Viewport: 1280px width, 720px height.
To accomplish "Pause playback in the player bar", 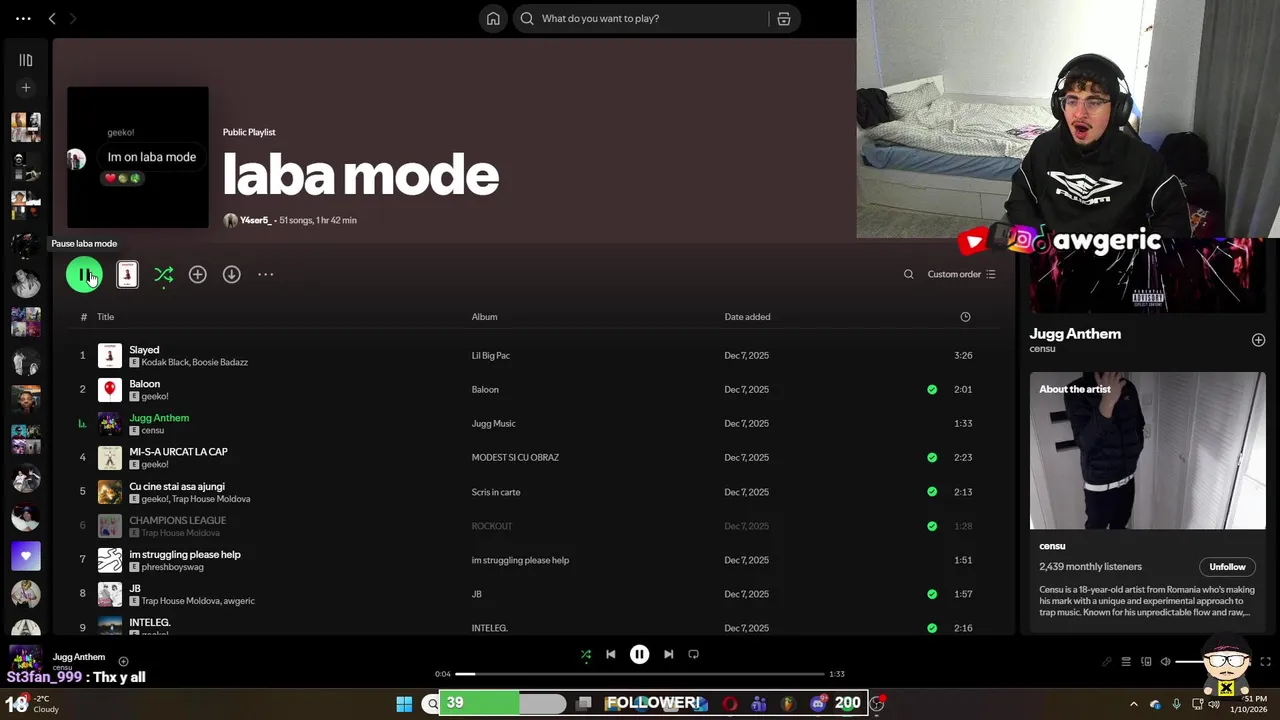I will pyautogui.click(x=639, y=654).
